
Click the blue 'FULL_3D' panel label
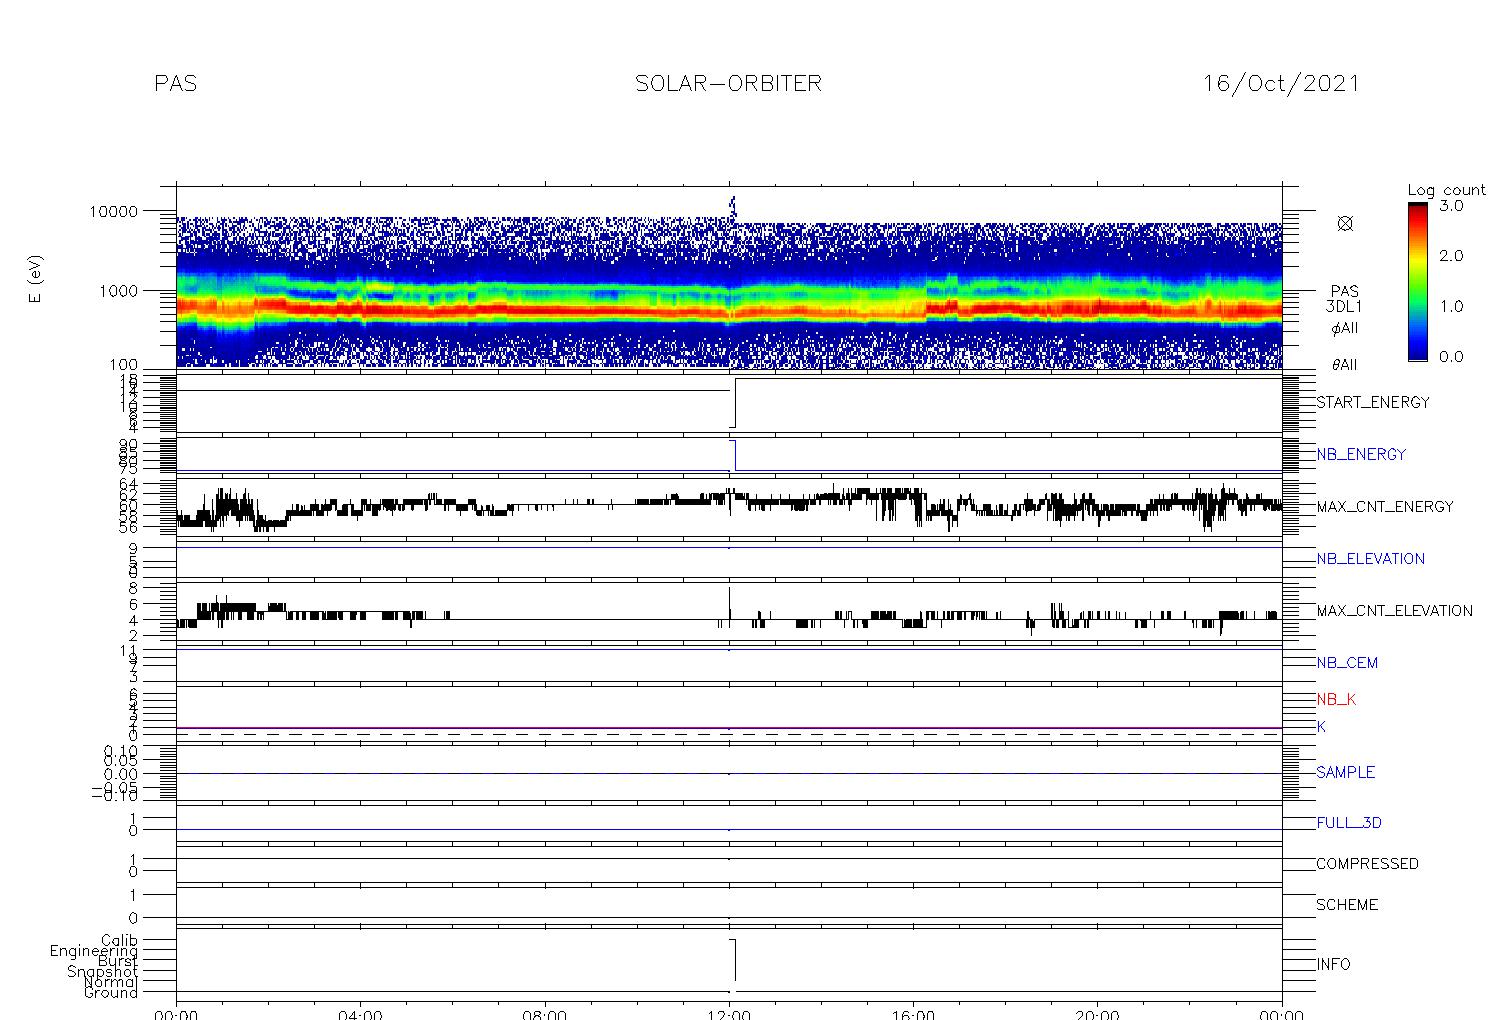1349,823
